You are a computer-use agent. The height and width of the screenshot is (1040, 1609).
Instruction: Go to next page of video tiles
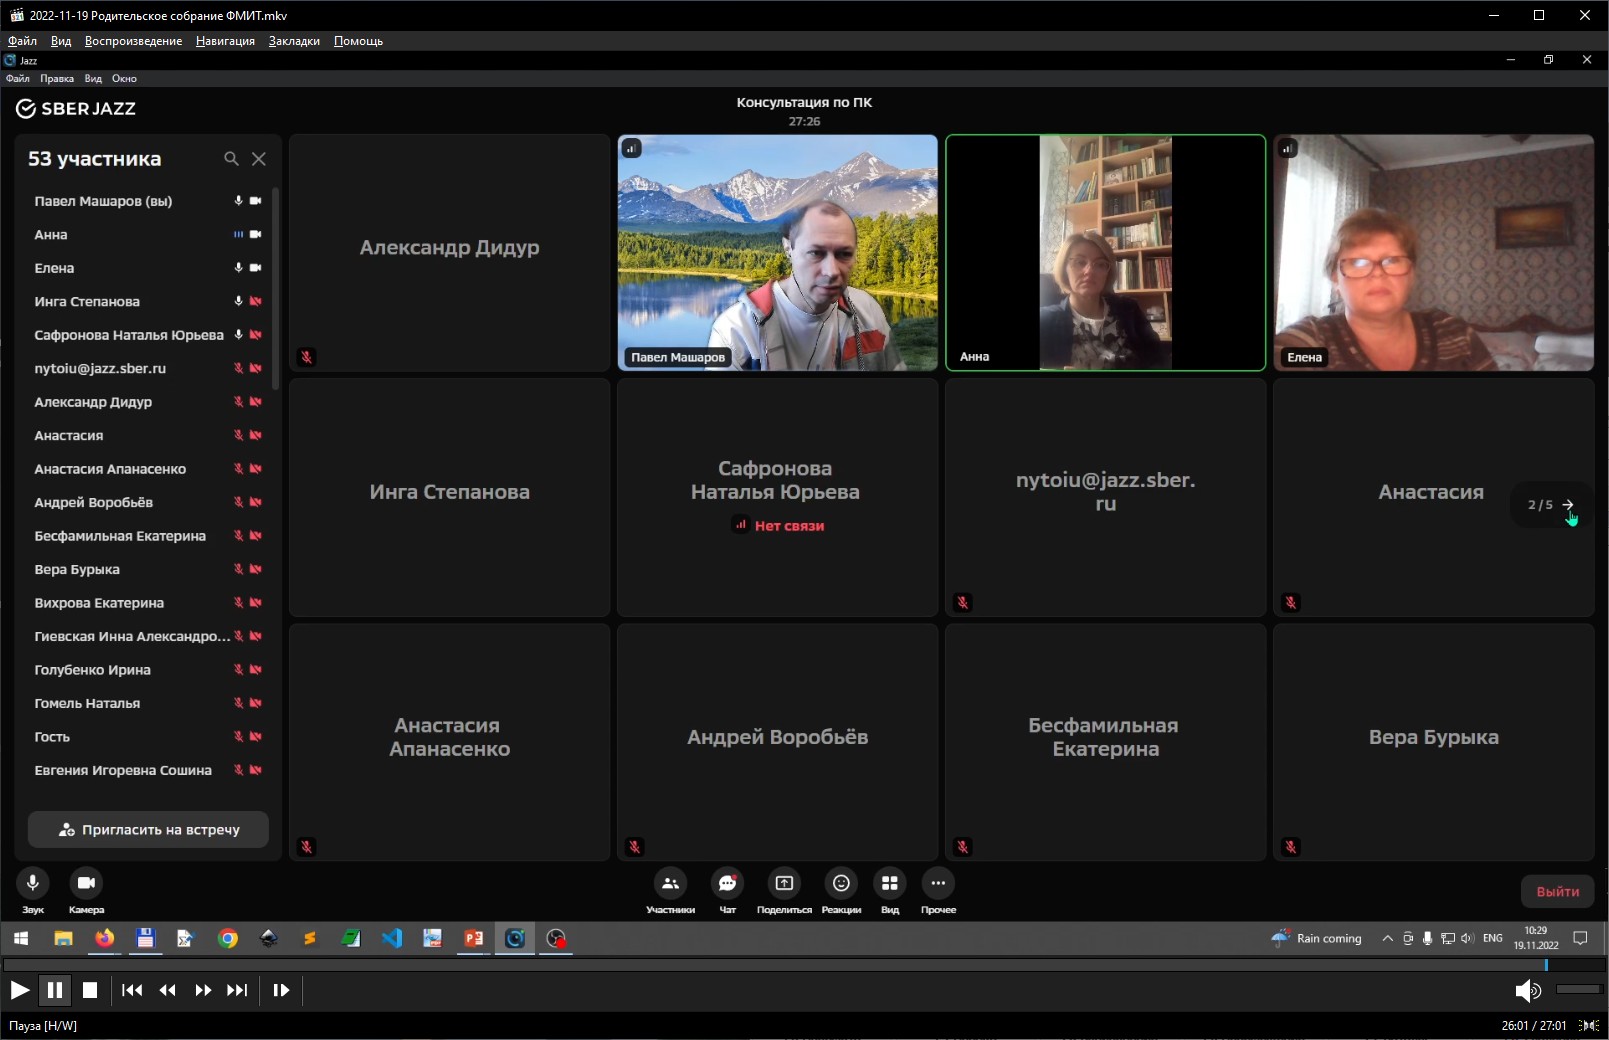[x=1568, y=505]
